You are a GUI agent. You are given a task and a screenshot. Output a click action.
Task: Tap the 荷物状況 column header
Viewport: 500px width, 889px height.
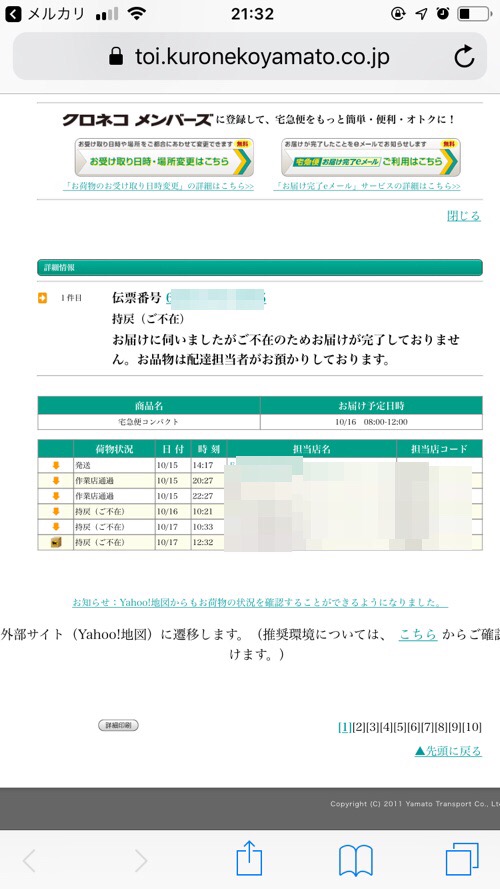click(x=114, y=449)
